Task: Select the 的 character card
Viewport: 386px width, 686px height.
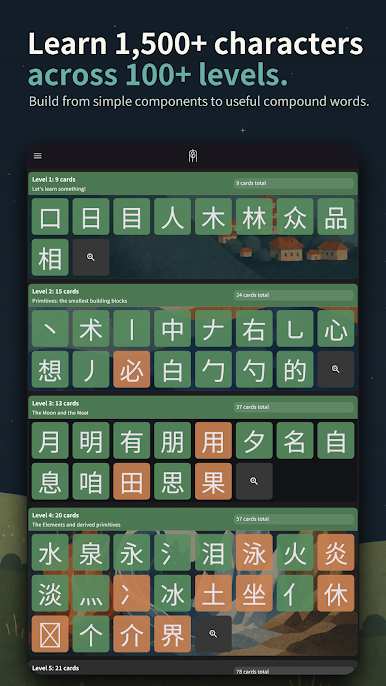Action: tap(295, 369)
